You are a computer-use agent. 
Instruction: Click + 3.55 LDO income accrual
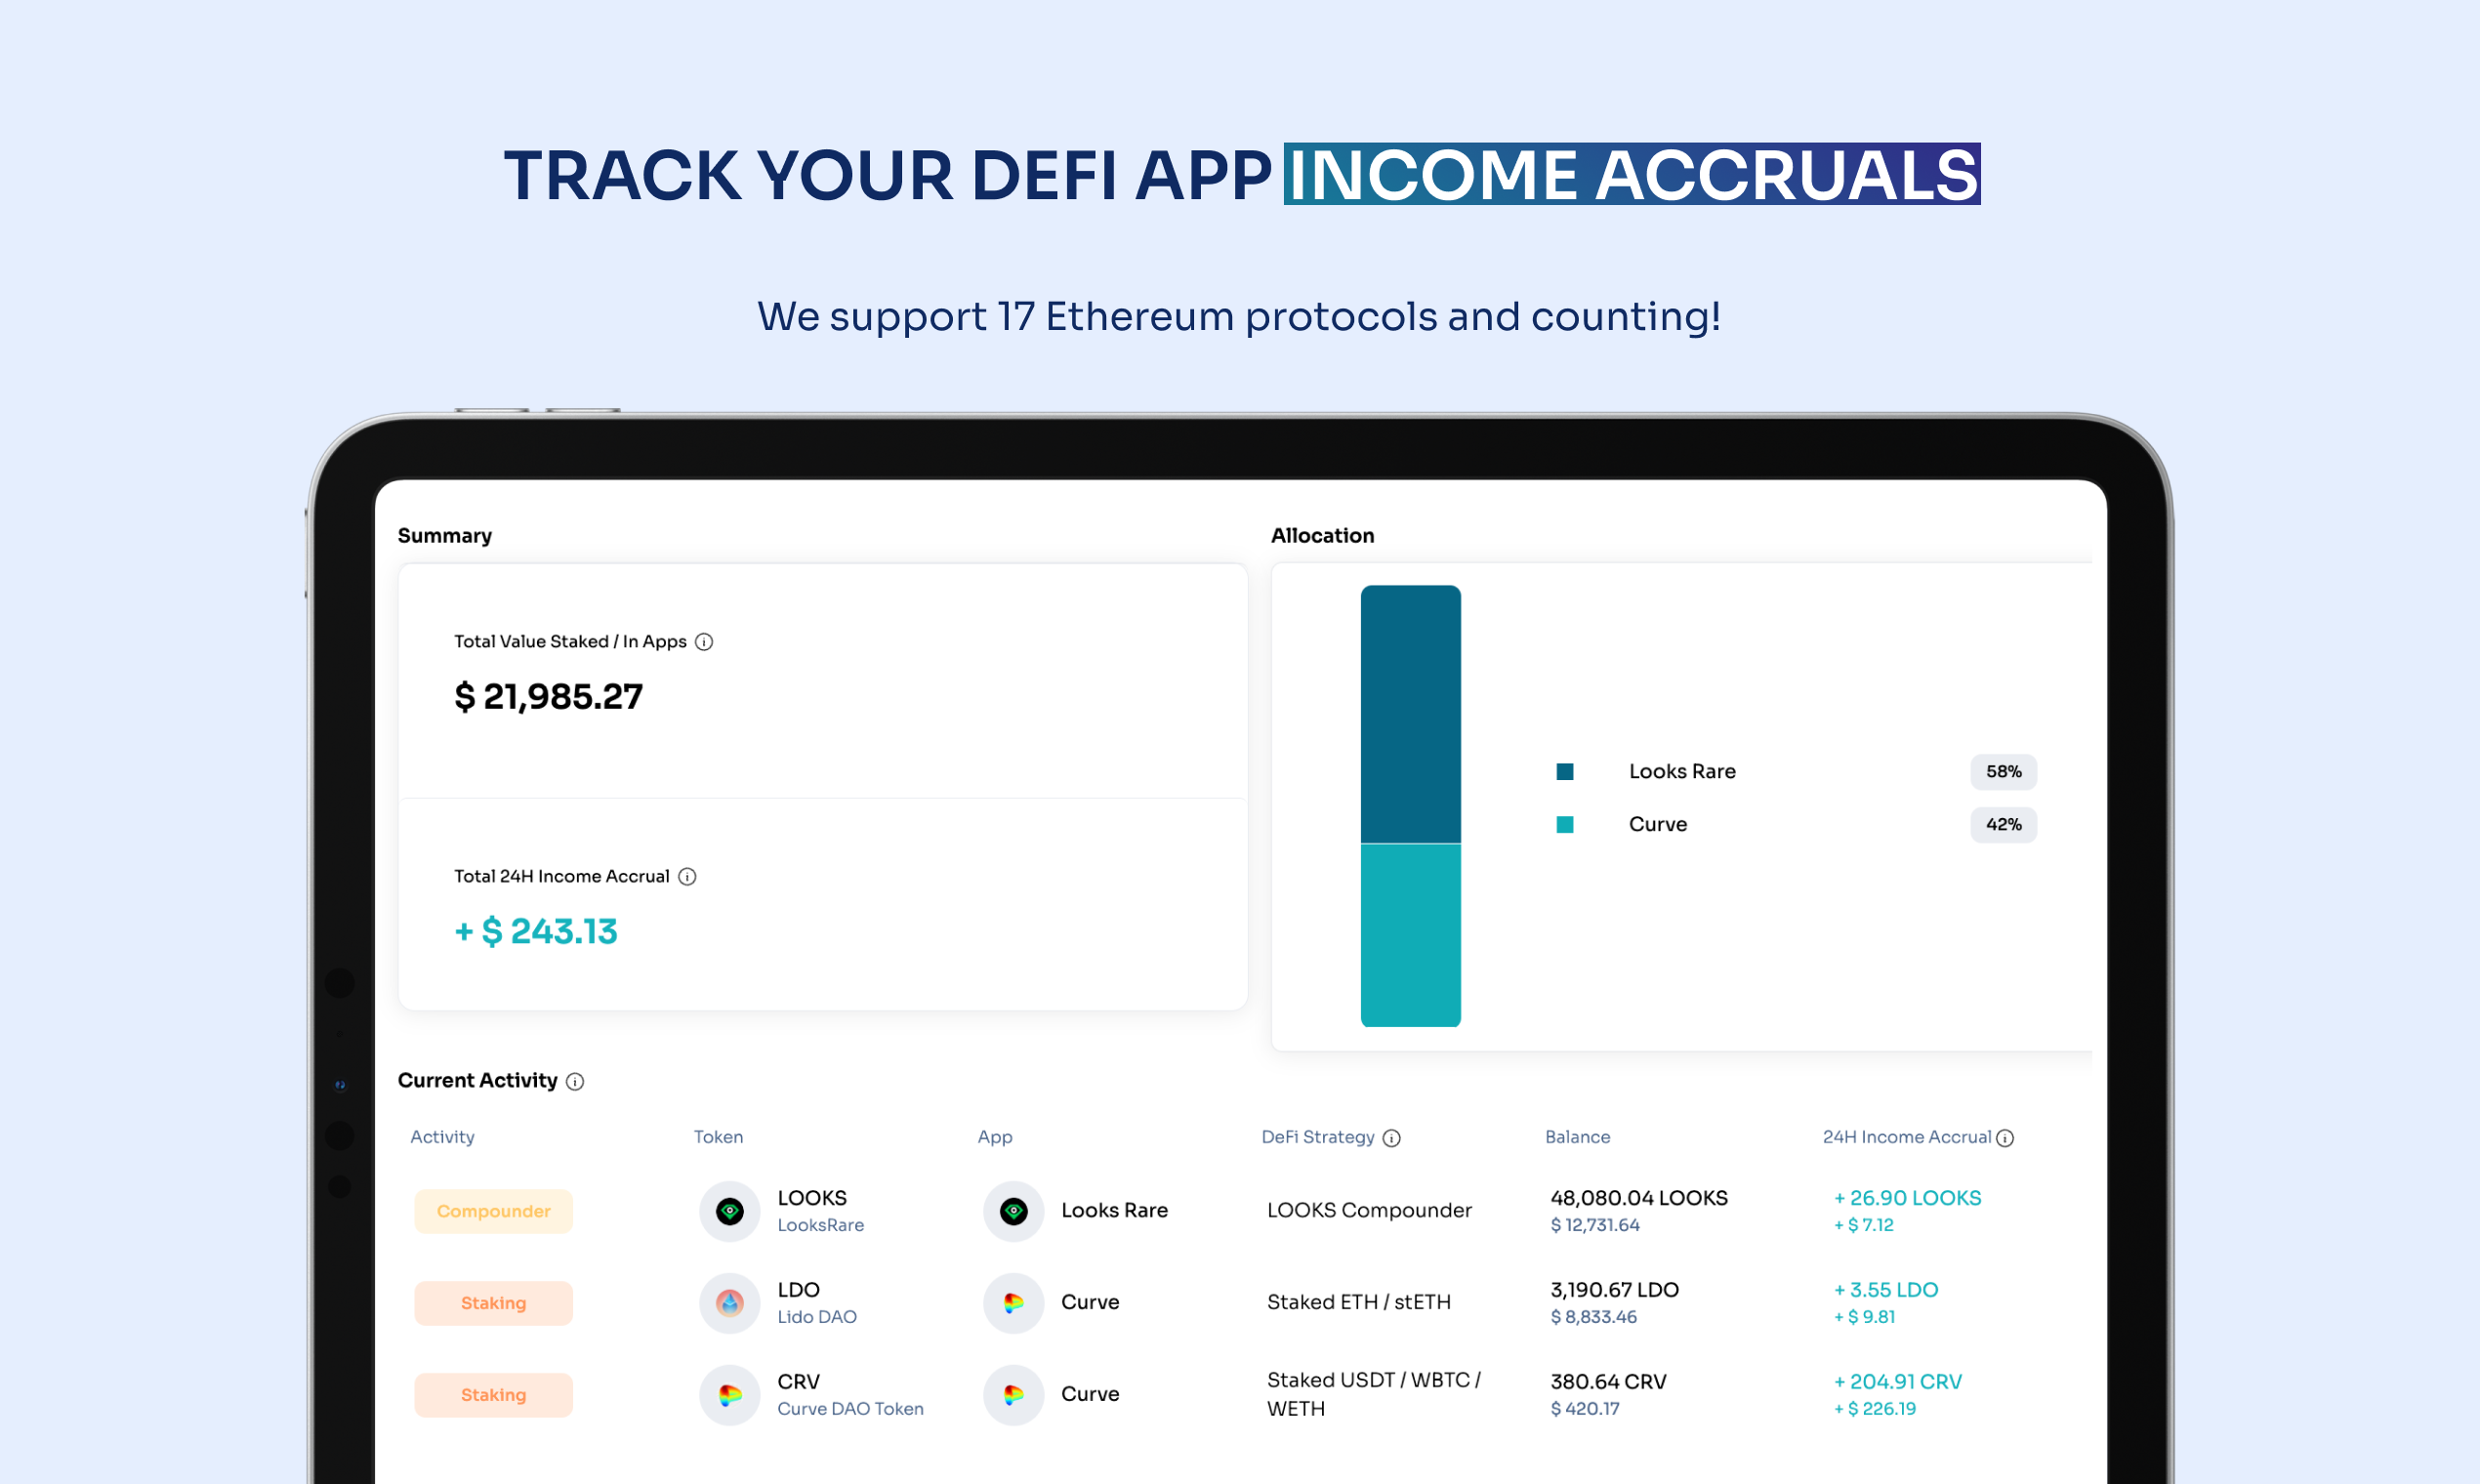[1886, 1291]
